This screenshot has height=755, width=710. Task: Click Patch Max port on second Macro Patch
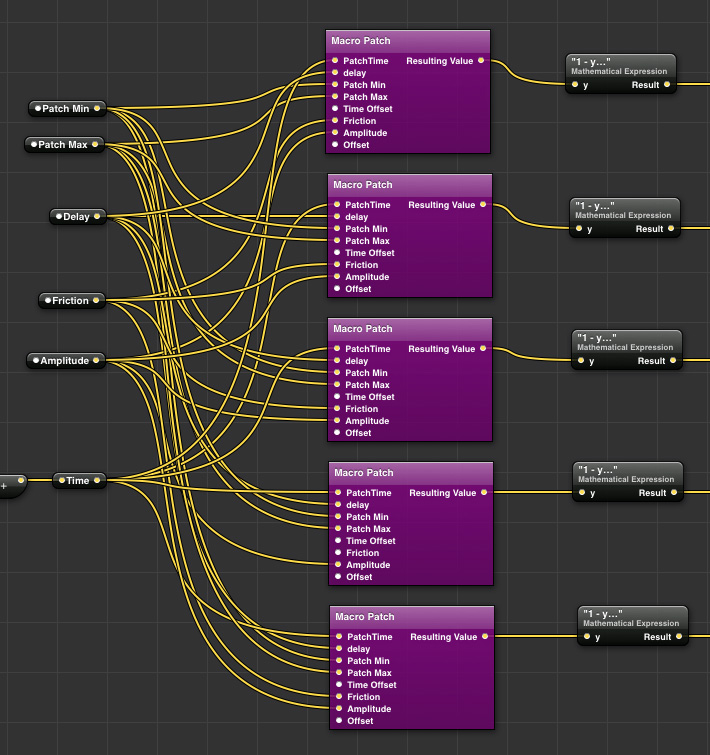coord(337,241)
